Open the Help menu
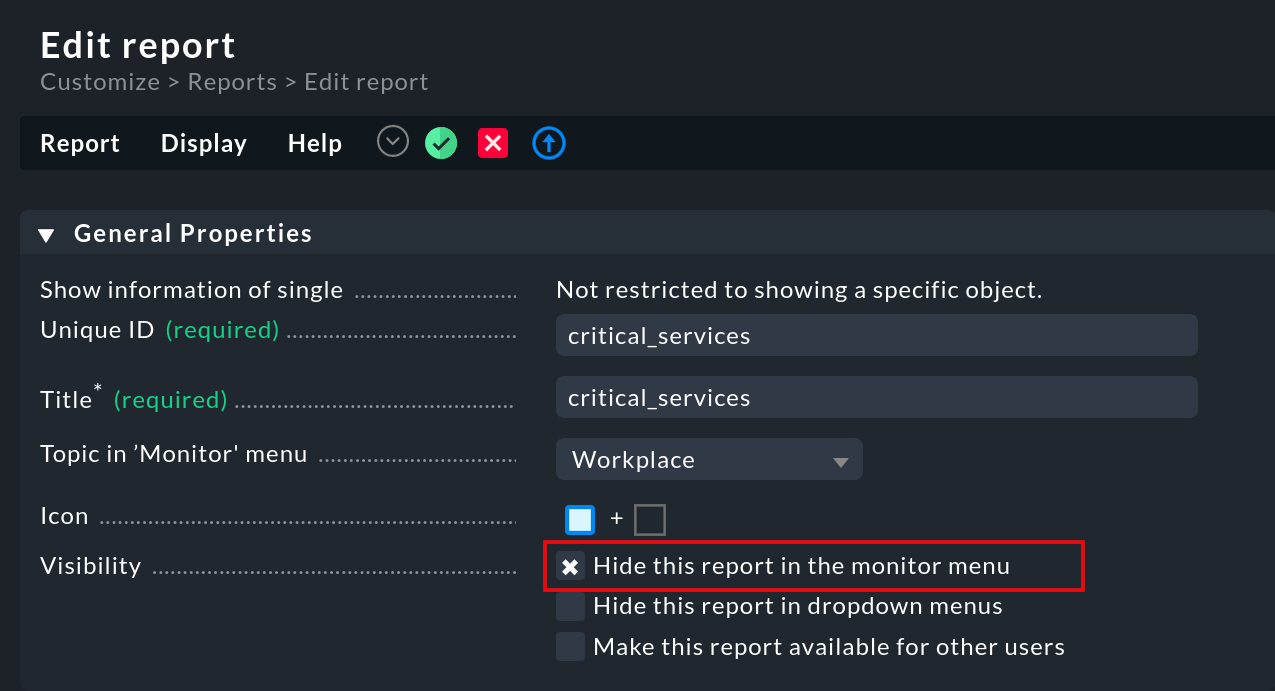 pos(314,142)
